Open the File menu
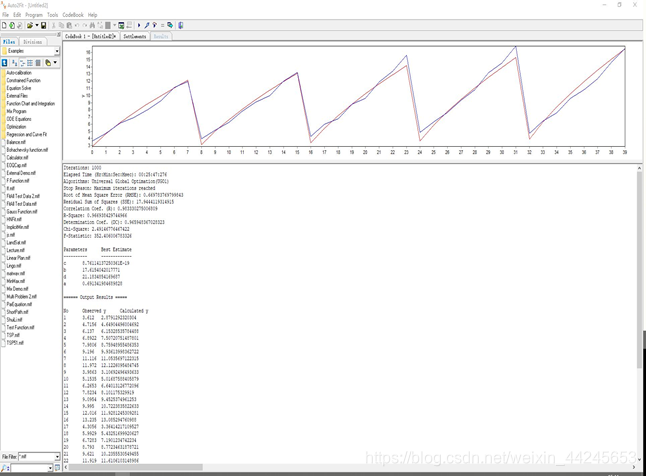Image resolution: width=646 pixels, height=476 pixels. tap(5, 15)
